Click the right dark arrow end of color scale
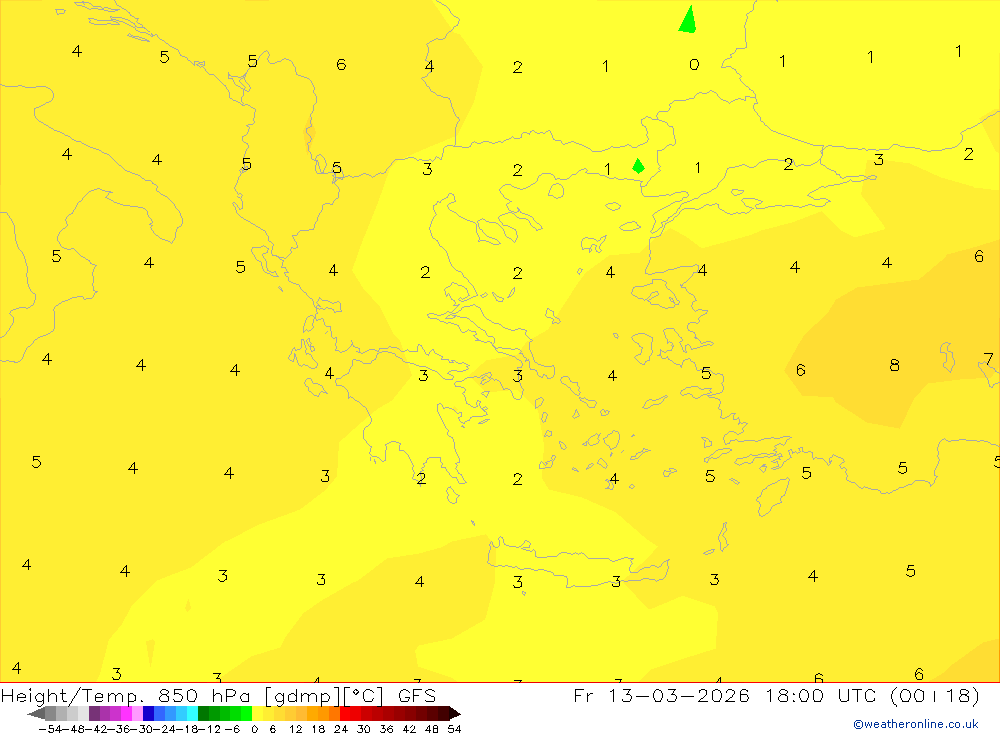 (x=455, y=714)
